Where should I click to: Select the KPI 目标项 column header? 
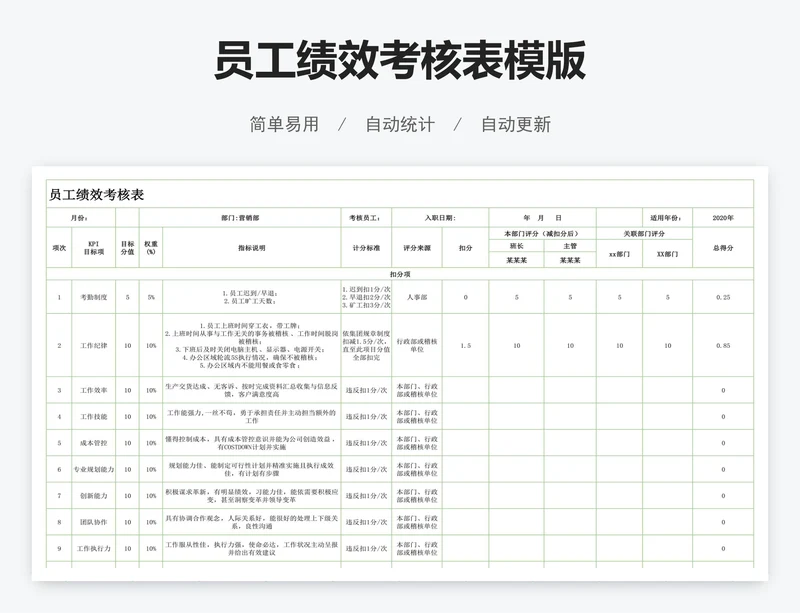93,248
